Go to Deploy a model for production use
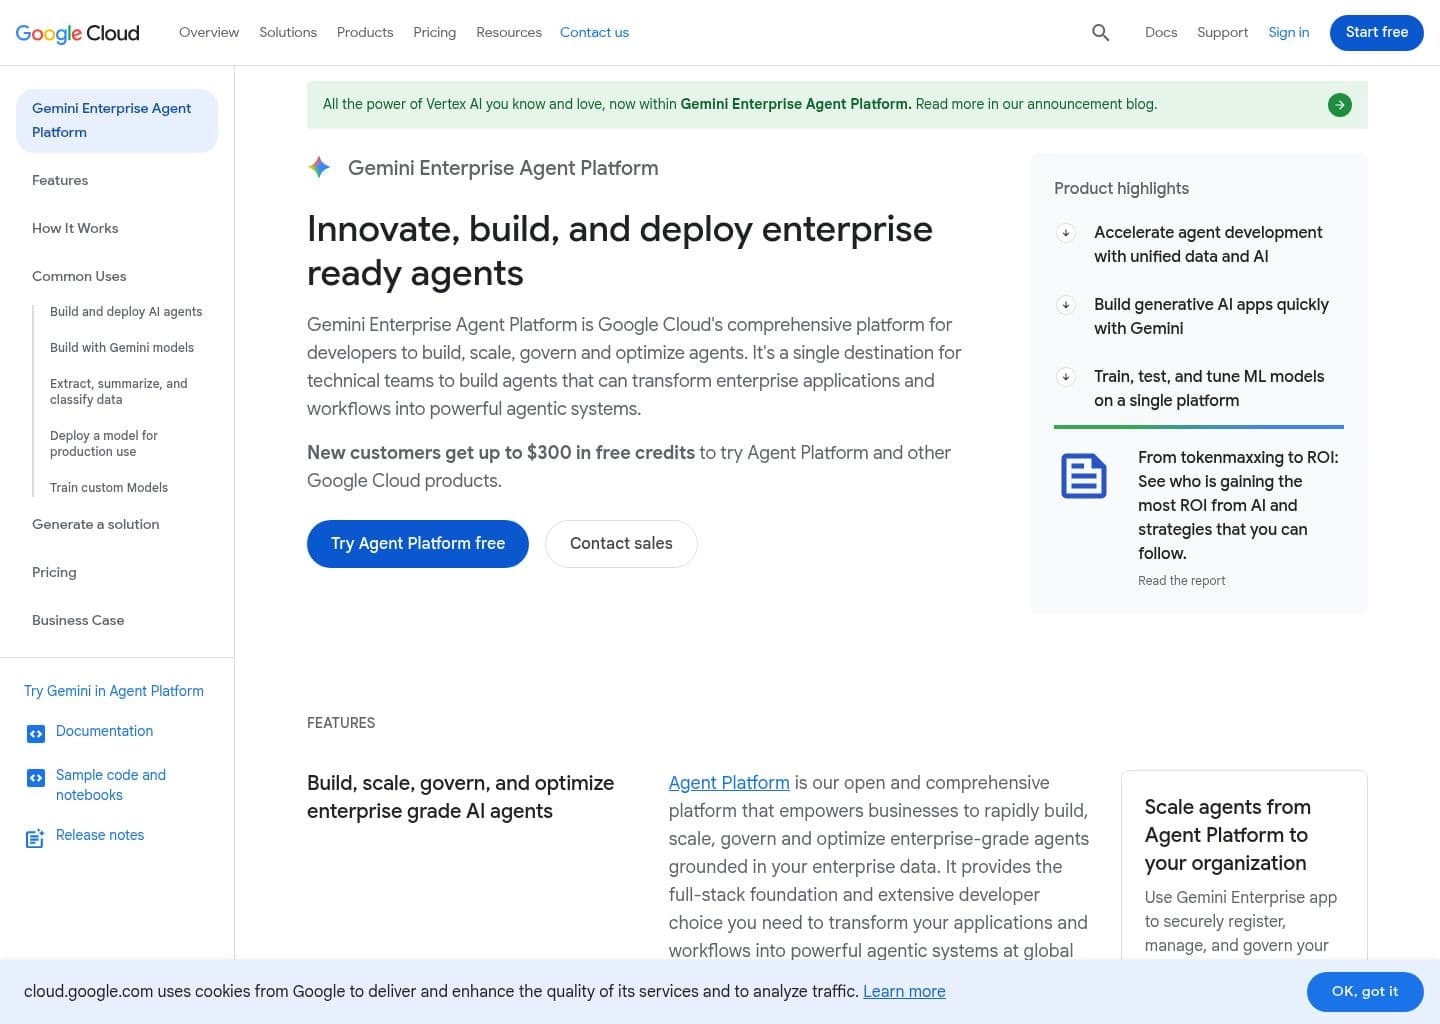 (104, 444)
